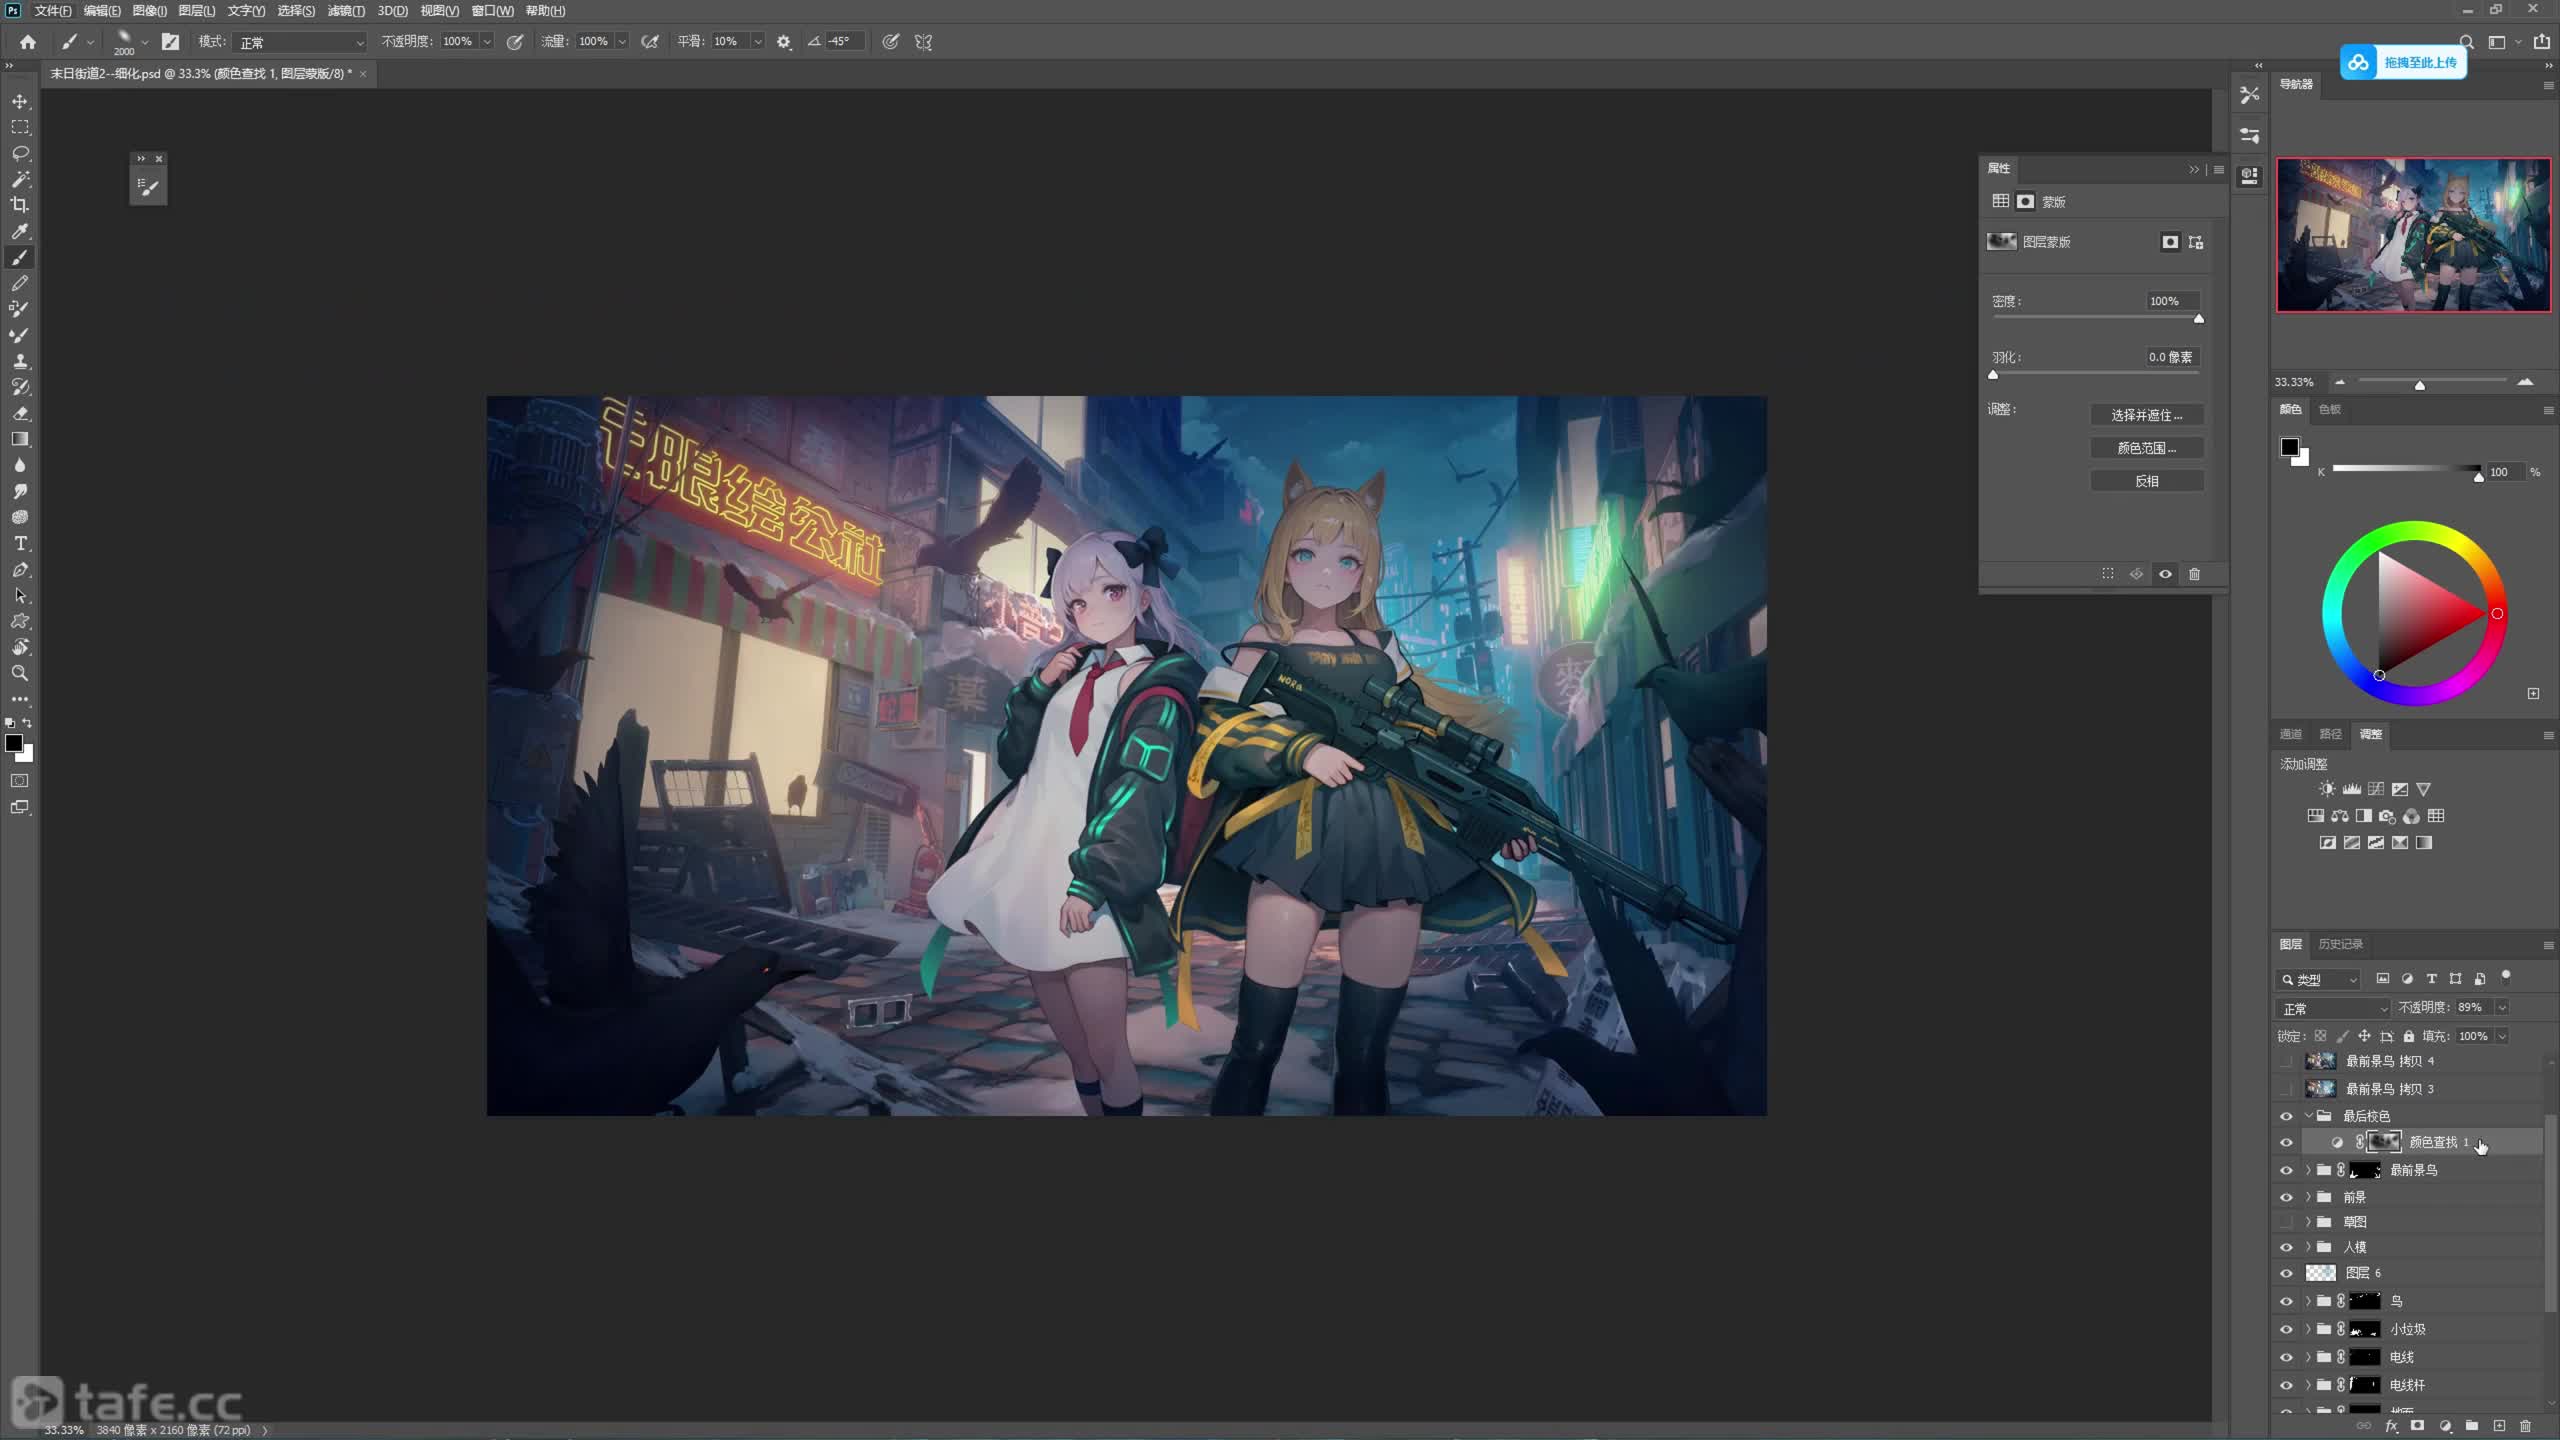Select the Magic Wand tool
2560x1440 pixels.
click(20, 179)
